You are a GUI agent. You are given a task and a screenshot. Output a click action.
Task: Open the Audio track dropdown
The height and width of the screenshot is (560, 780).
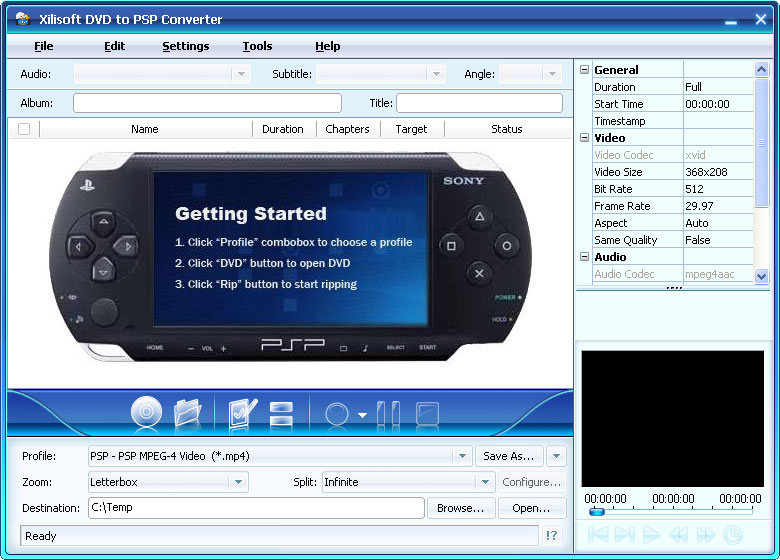point(241,74)
